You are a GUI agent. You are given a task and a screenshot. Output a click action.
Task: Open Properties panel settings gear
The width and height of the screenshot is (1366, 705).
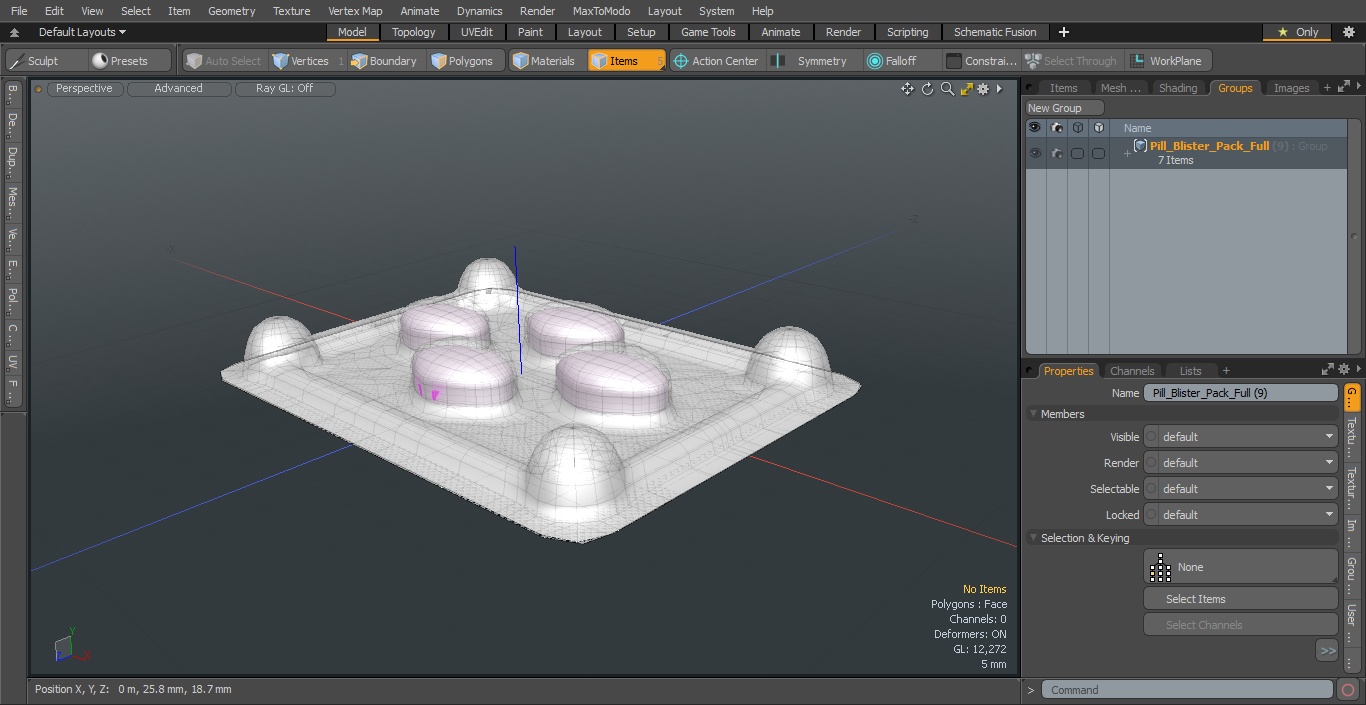pos(1344,370)
